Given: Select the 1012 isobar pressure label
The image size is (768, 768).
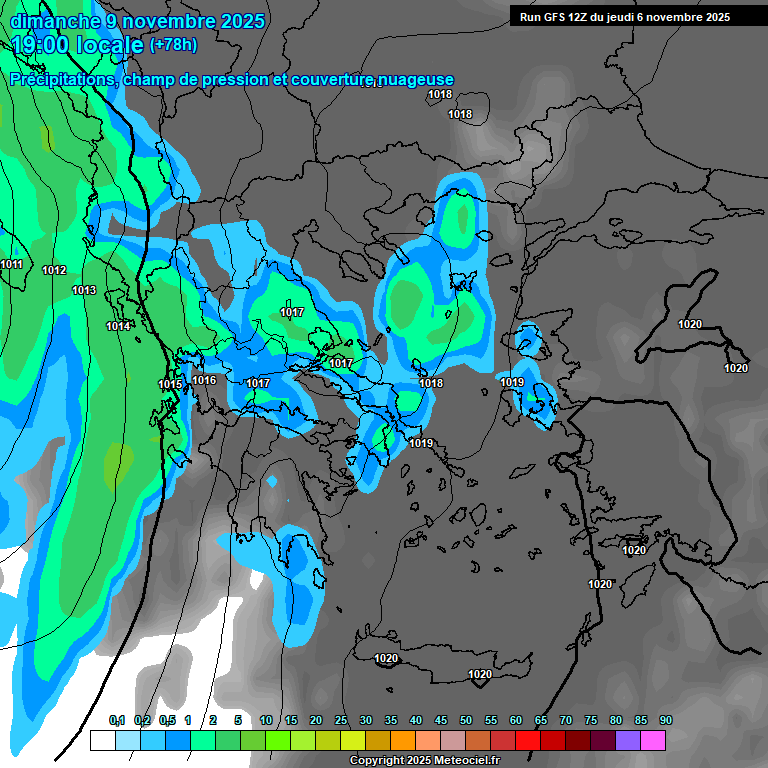Looking at the screenshot, I should click(54, 271).
